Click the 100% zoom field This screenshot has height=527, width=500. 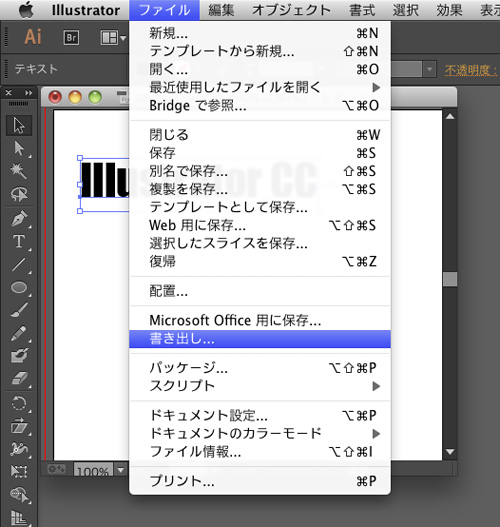click(x=93, y=470)
